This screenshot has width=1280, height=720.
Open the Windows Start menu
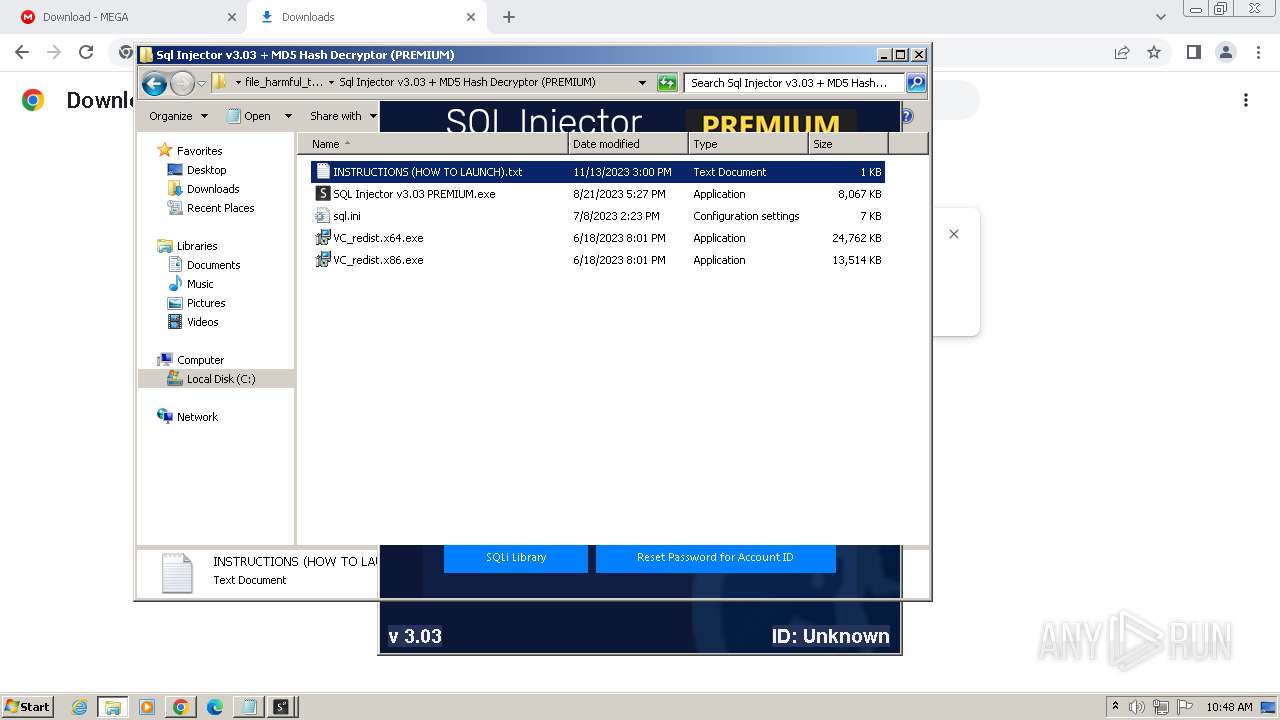click(x=27, y=706)
